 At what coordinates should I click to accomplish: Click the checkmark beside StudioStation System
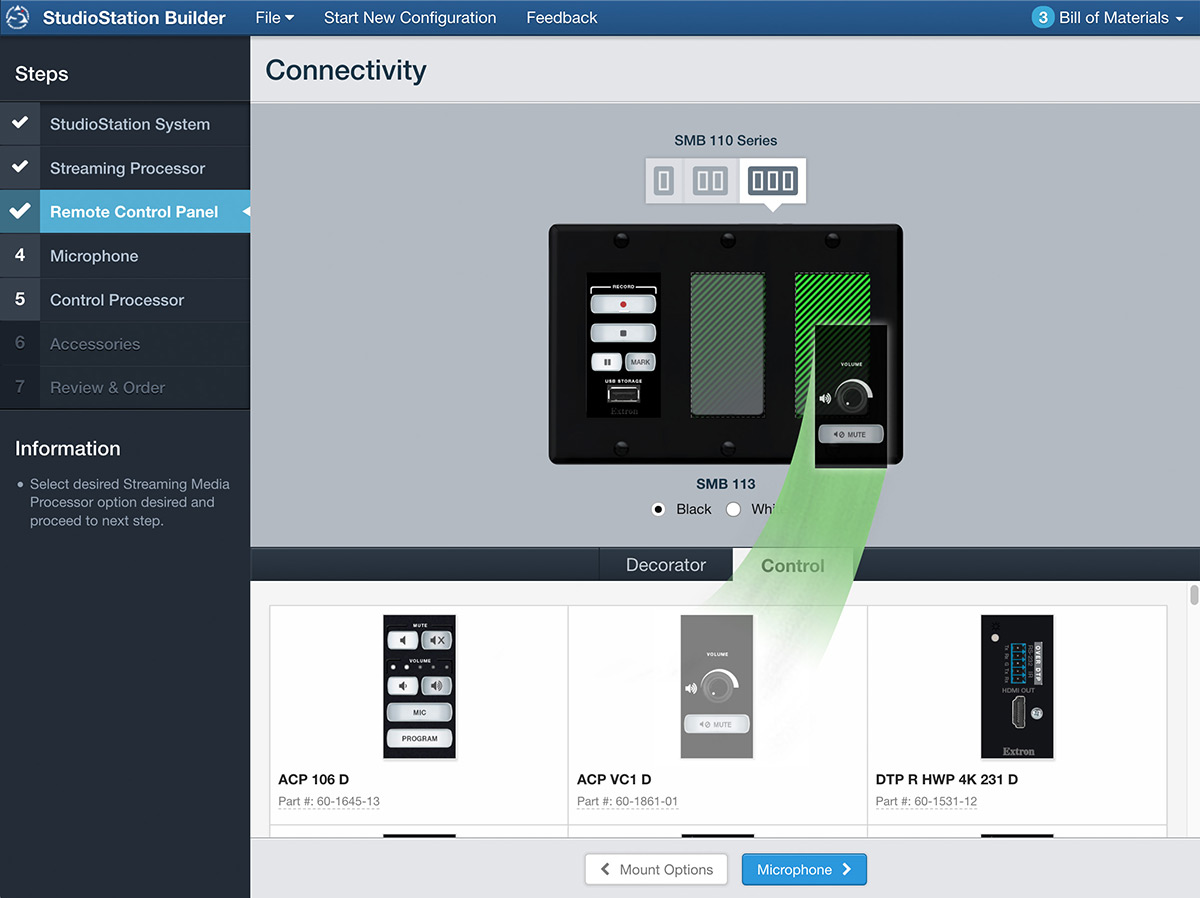[x=19, y=123]
